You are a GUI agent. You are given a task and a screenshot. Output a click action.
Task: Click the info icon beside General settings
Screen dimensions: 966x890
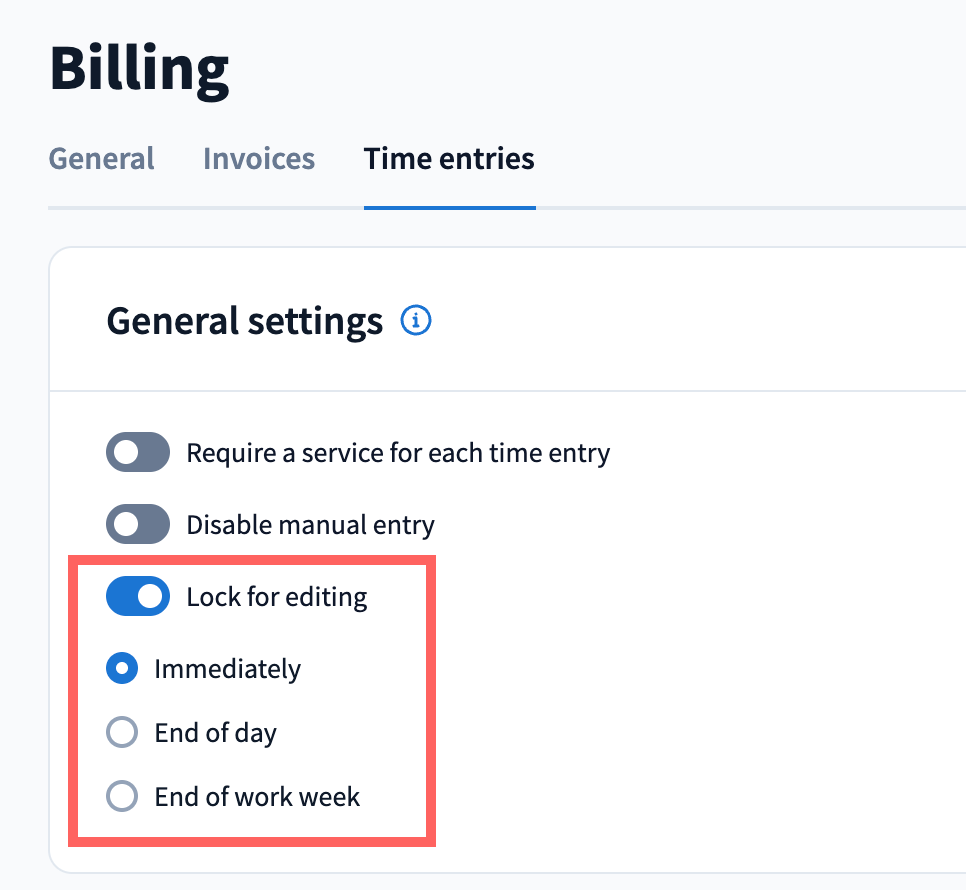pos(416,321)
